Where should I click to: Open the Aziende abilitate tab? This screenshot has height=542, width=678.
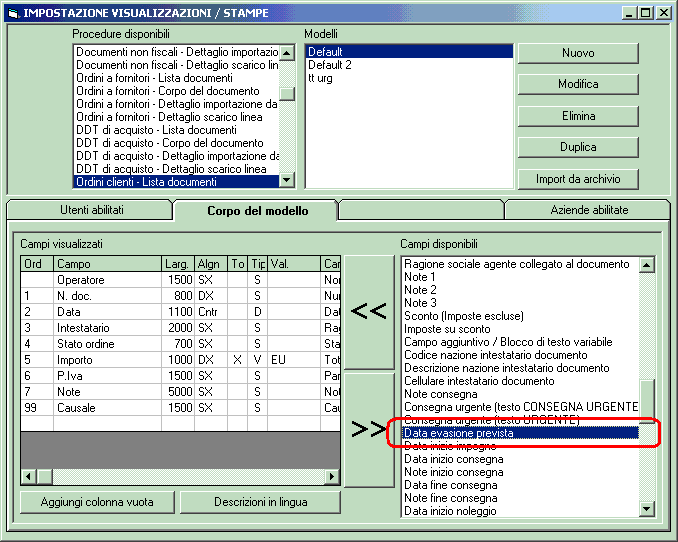tap(589, 210)
